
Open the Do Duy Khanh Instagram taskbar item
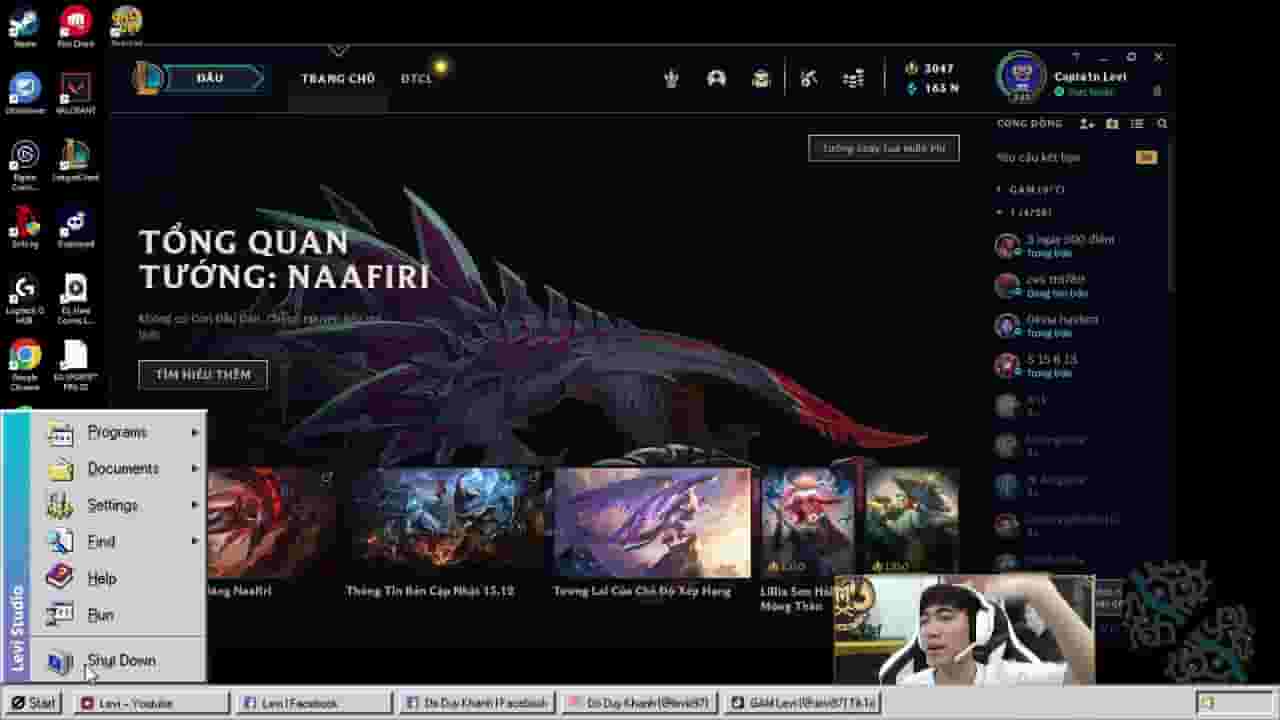[640, 703]
